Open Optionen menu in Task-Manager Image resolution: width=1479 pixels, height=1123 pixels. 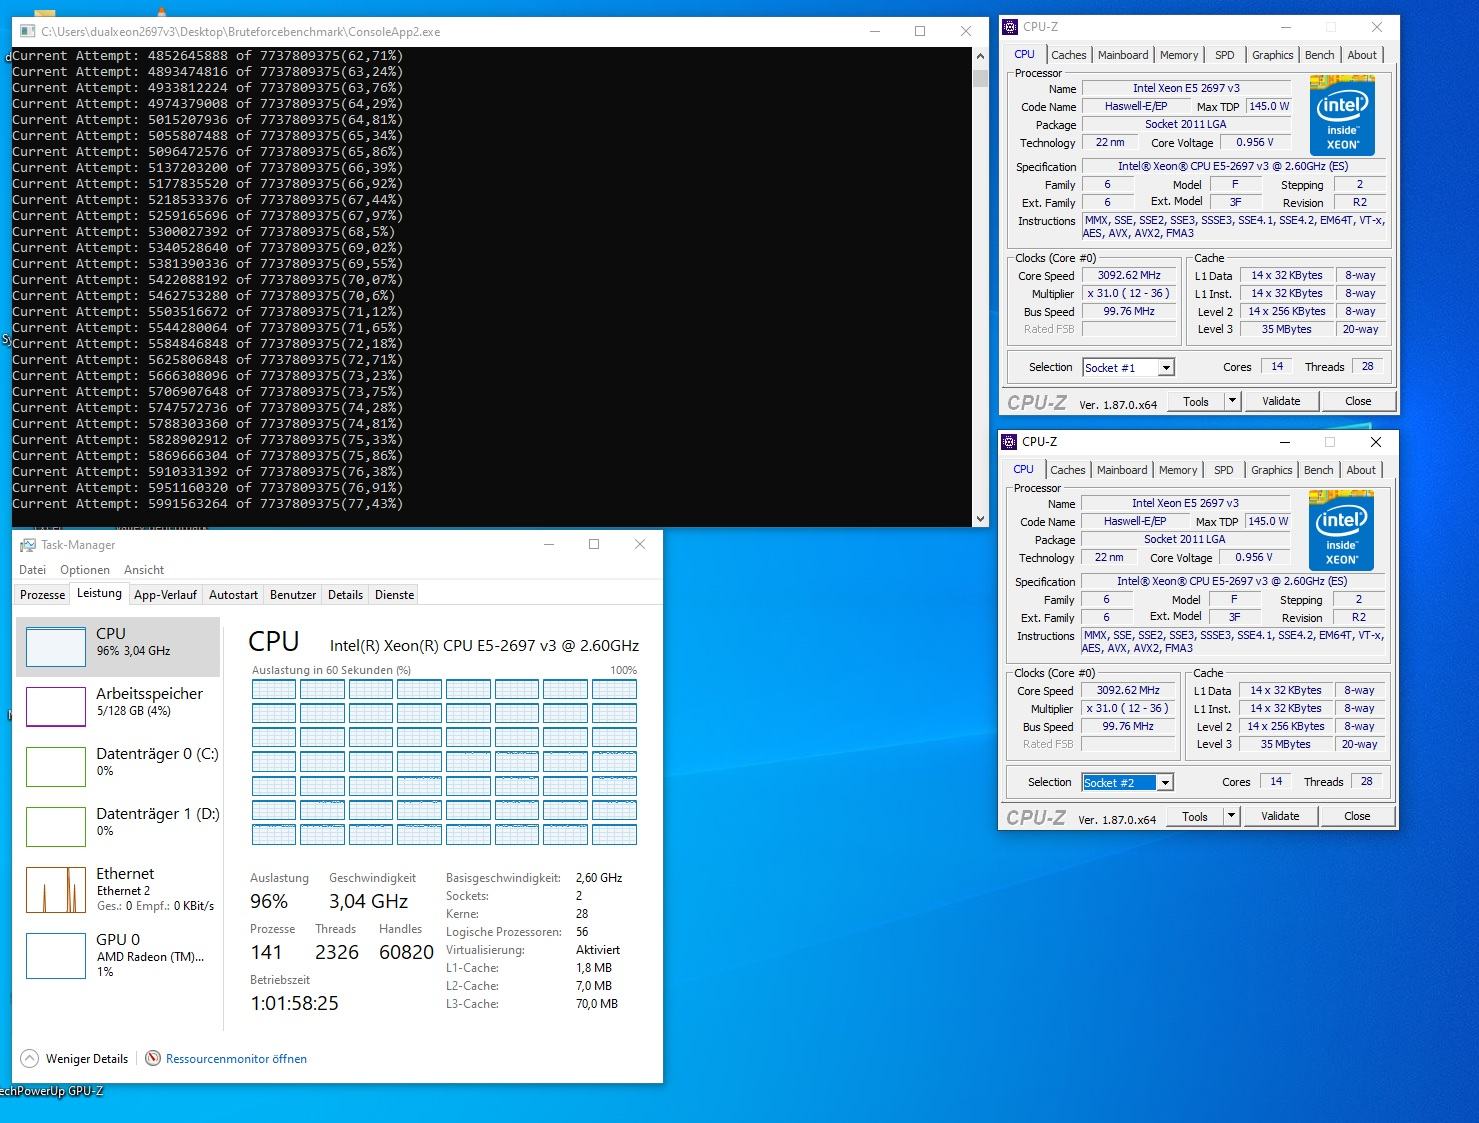(x=85, y=570)
